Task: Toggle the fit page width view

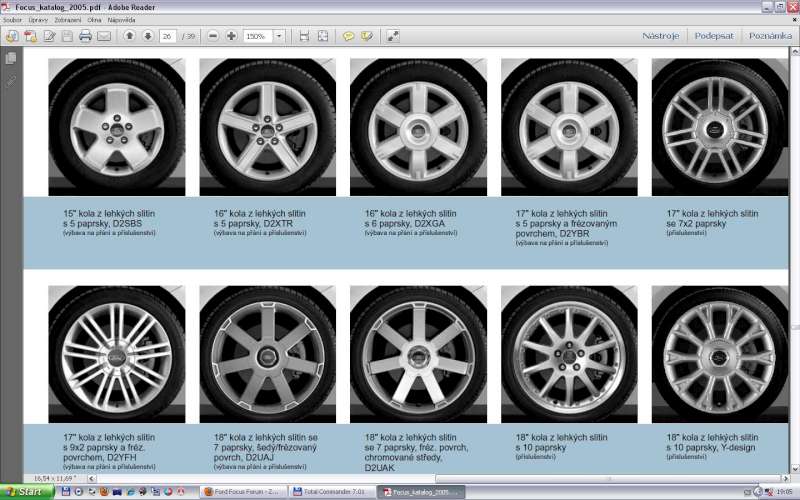Action: click(x=304, y=36)
